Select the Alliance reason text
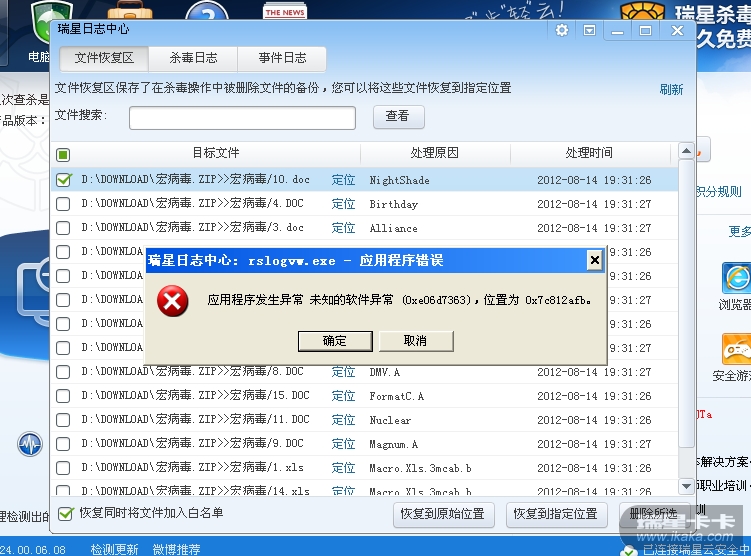This screenshot has height=556, width=751. tap(393, 228)
